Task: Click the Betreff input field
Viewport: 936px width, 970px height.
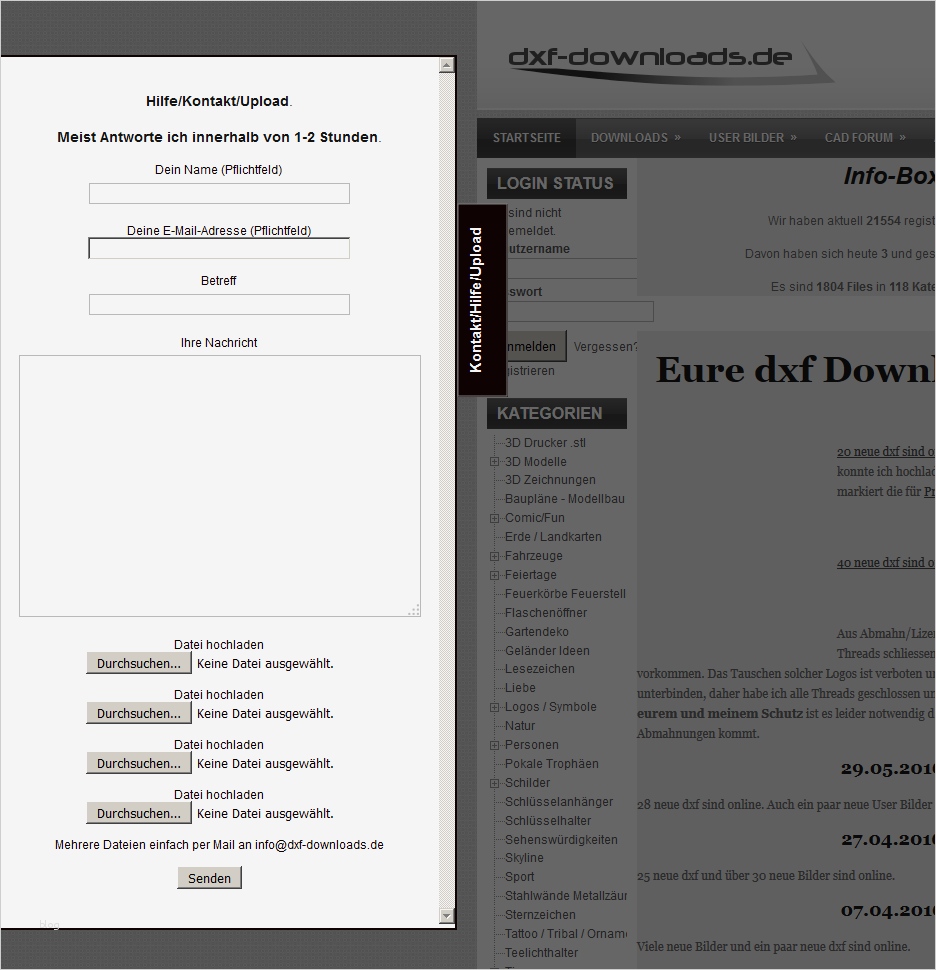Action: (219, 304)
